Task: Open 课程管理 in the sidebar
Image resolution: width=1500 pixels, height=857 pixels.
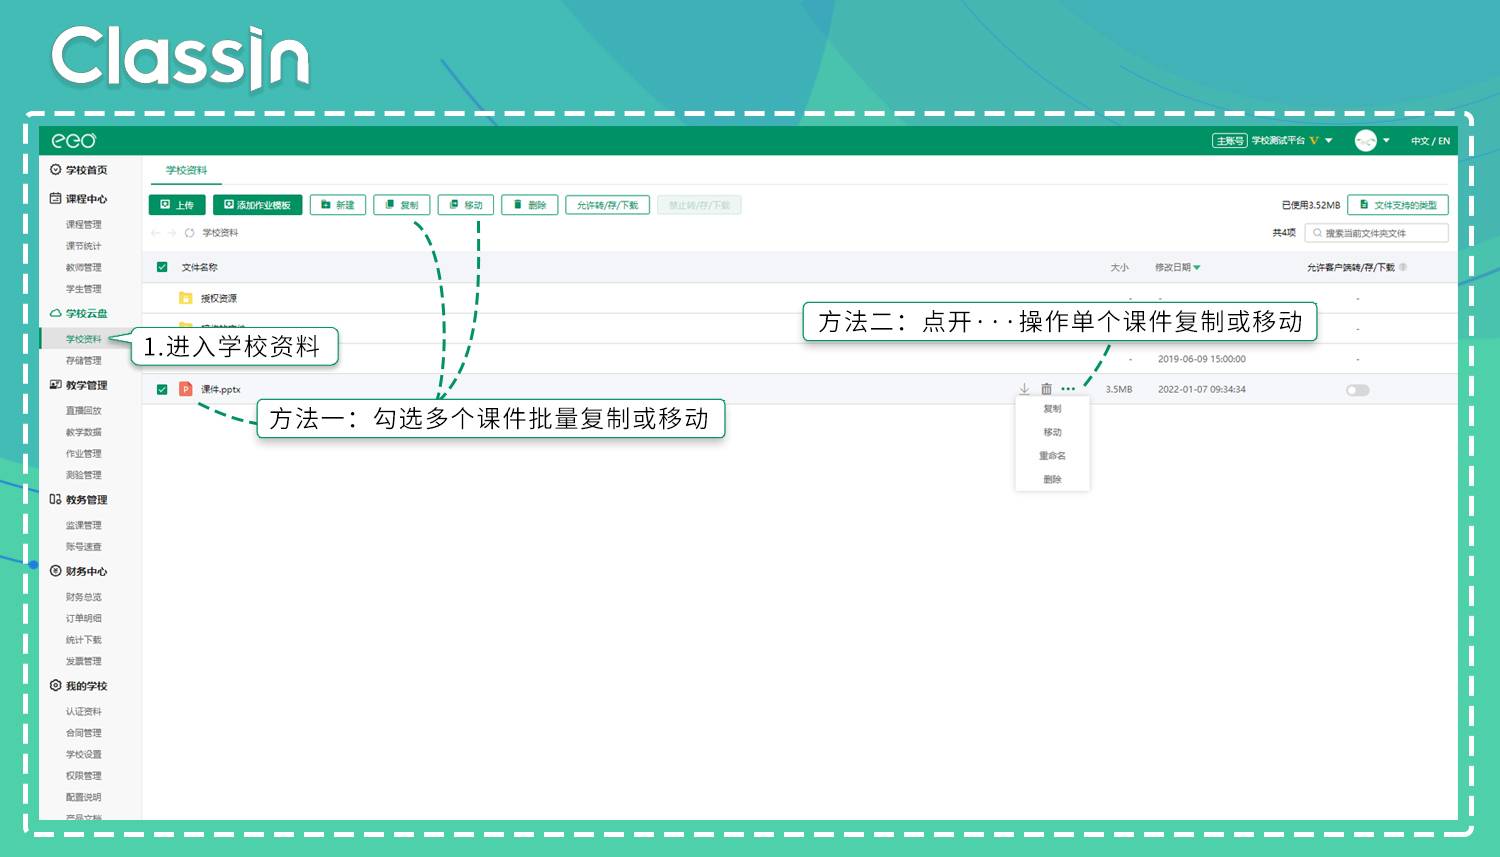Action: (x=84, y=225)
